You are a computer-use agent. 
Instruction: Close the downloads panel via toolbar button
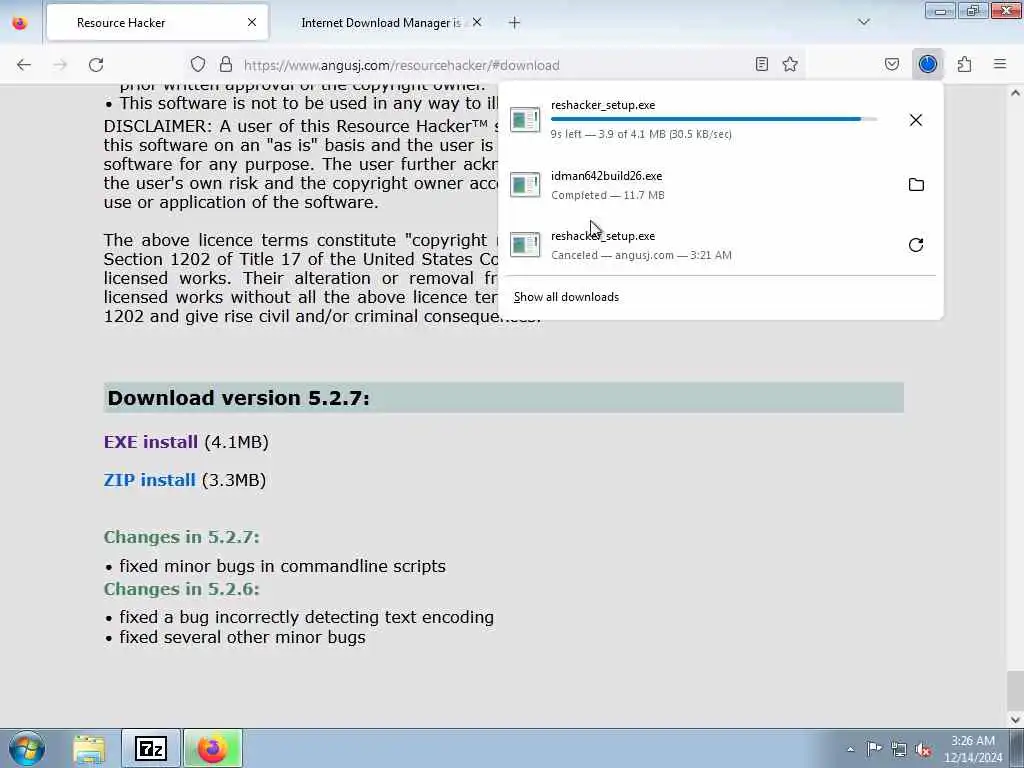click(x=927, y=64)
